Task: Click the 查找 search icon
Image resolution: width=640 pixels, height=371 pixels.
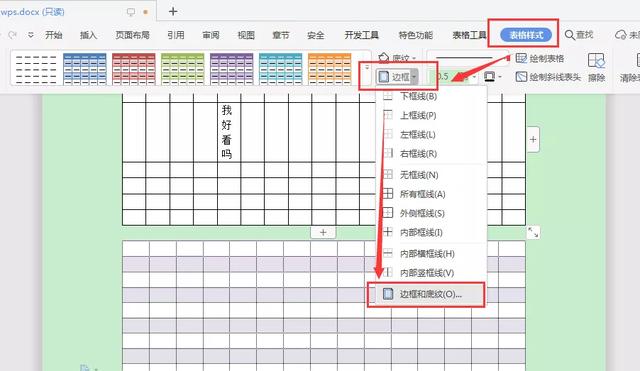Action: click(570, 35)
